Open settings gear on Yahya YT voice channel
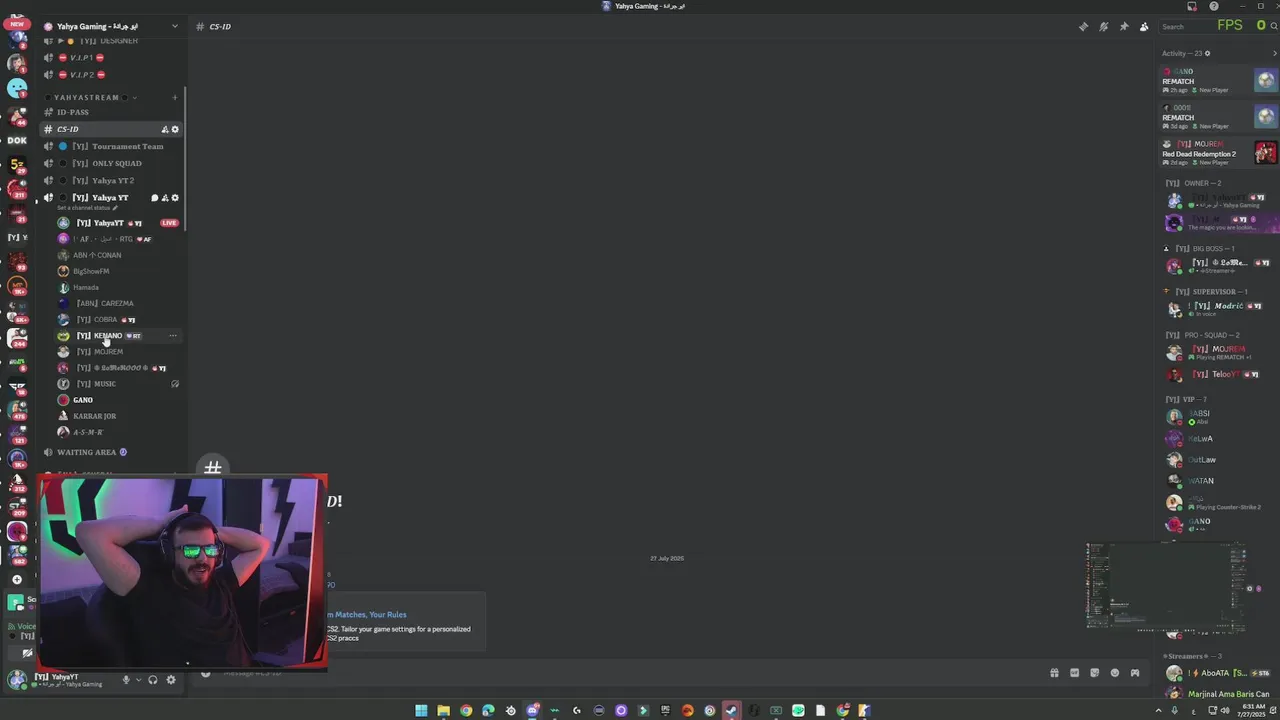 tap(175, 198)
